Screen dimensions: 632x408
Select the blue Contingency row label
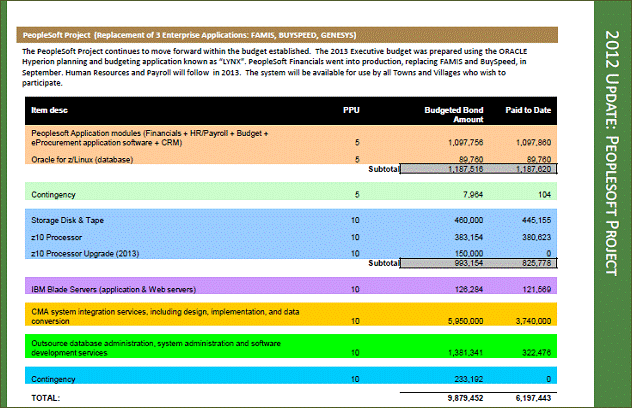pyautogui.click(x=53, y=379)
